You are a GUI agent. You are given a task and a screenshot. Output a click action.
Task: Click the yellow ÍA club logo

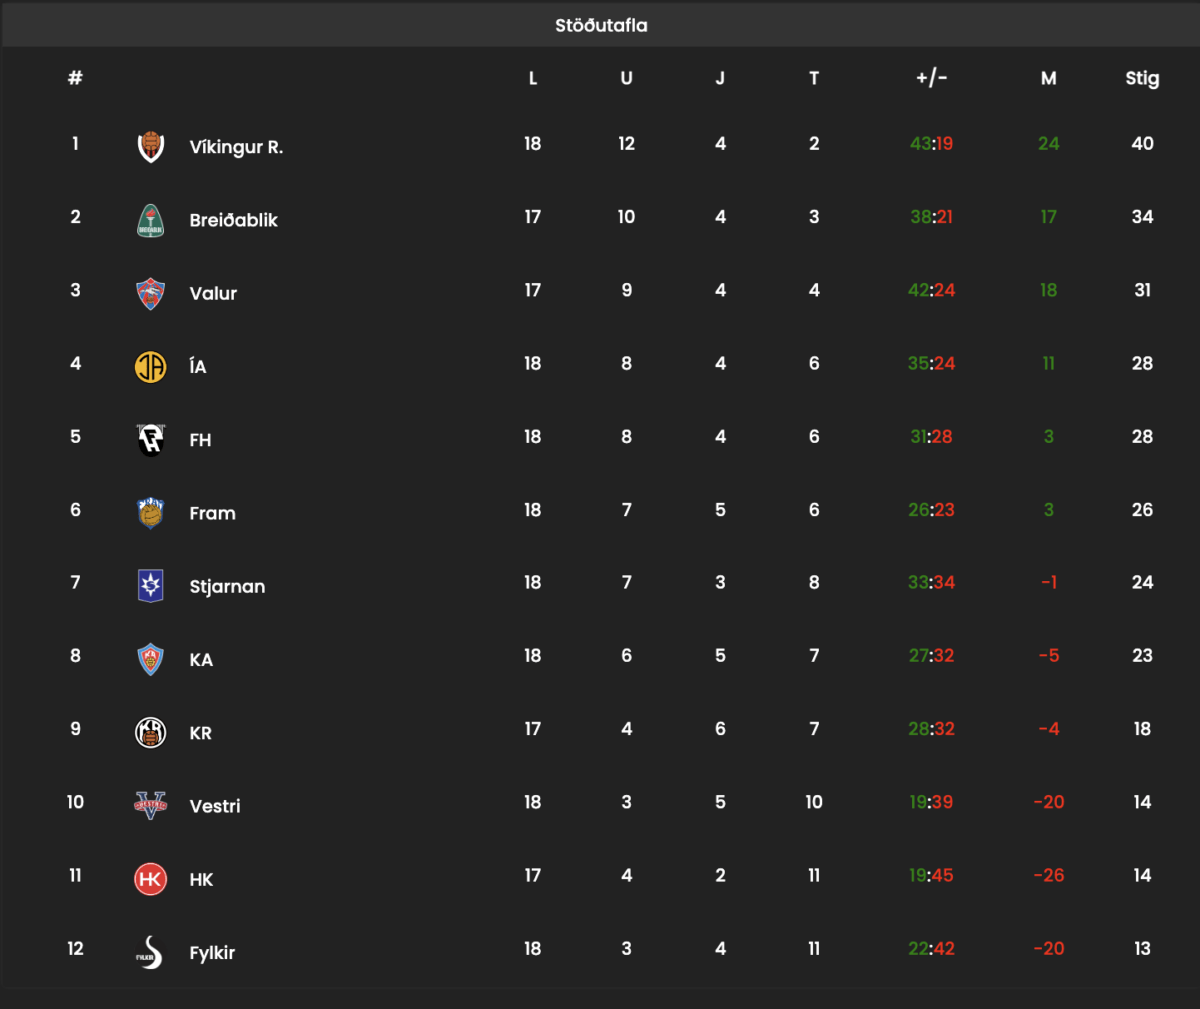pyautogui.click(x=150, y=367)
